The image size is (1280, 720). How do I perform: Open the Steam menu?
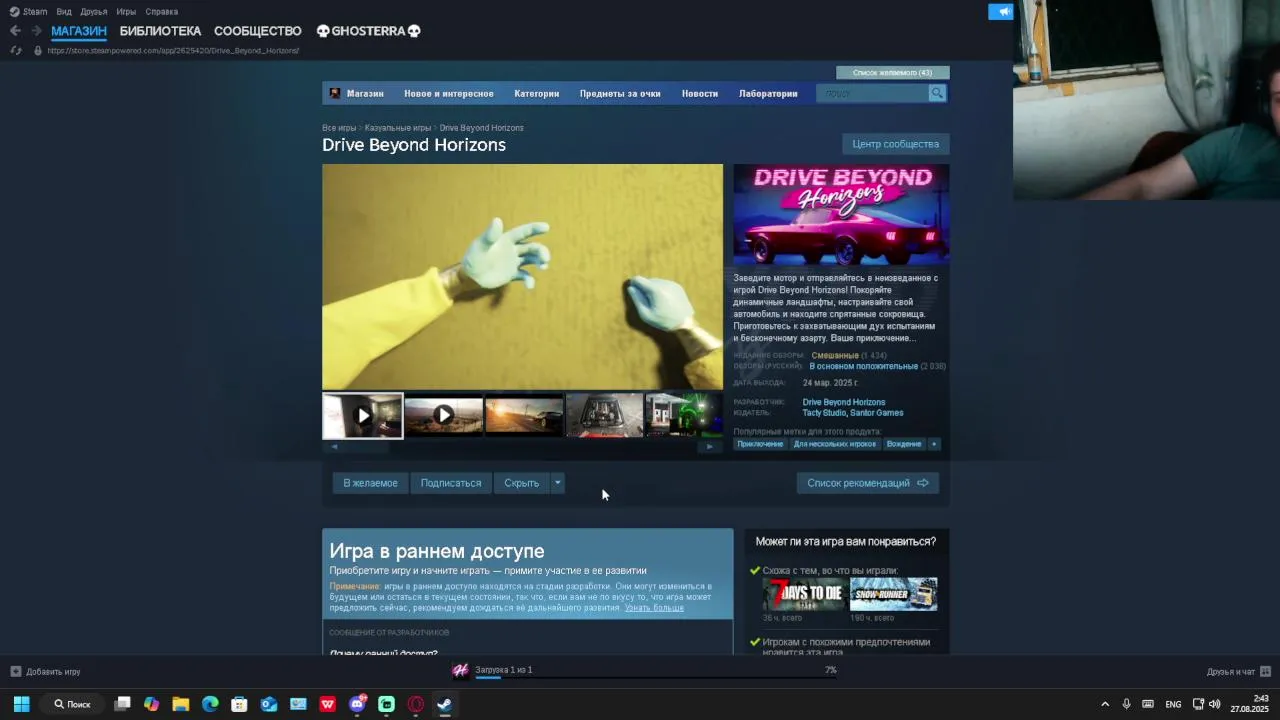(x=28, y=12)
